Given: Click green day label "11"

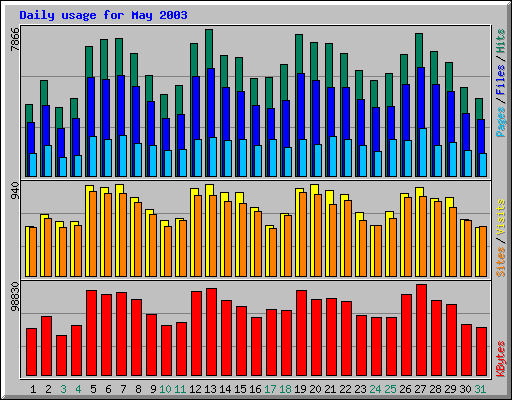Looking at the screenshot, I should (x=180, y=389).
